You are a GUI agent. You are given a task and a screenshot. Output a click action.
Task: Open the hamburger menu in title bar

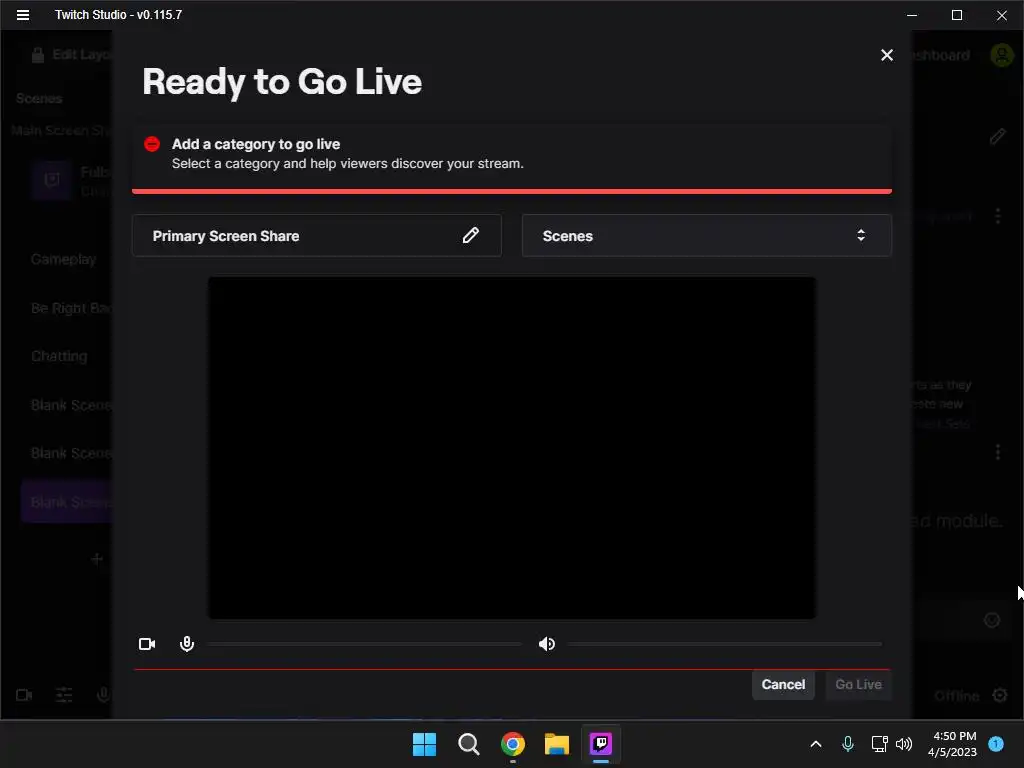point(23,15)
